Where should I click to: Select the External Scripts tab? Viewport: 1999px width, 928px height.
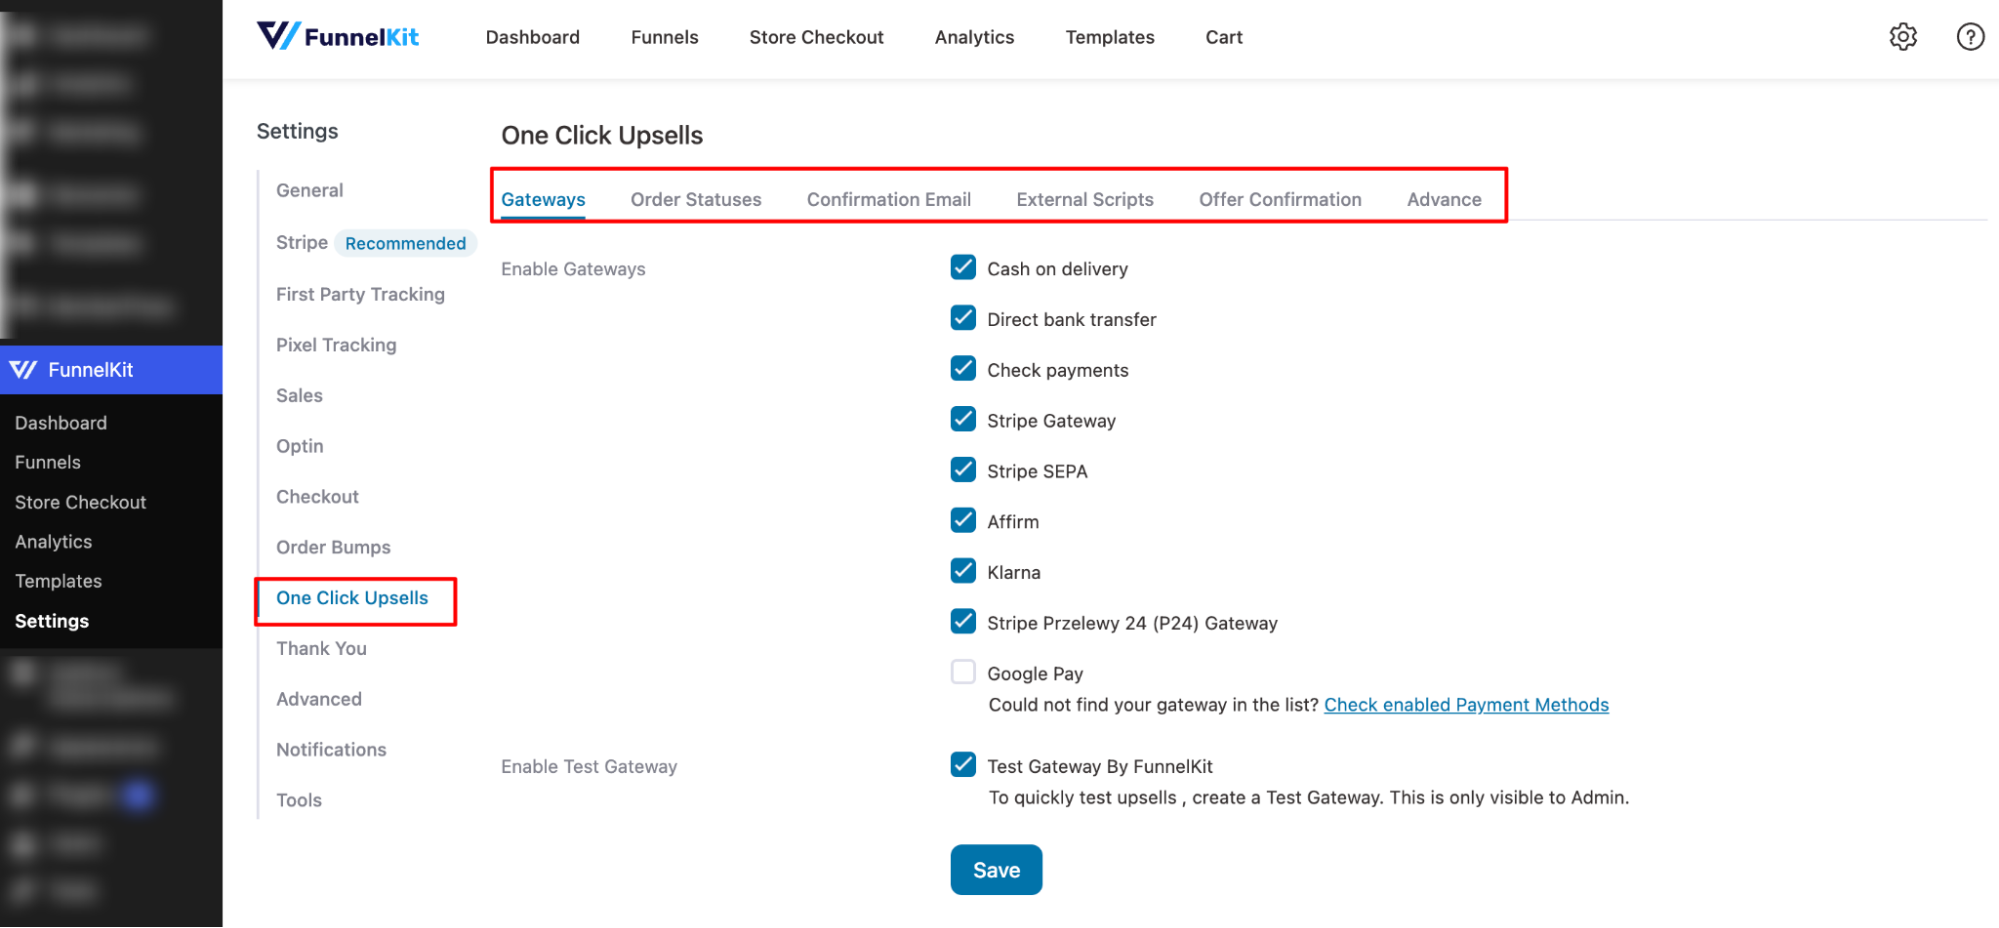(1085, 199)
